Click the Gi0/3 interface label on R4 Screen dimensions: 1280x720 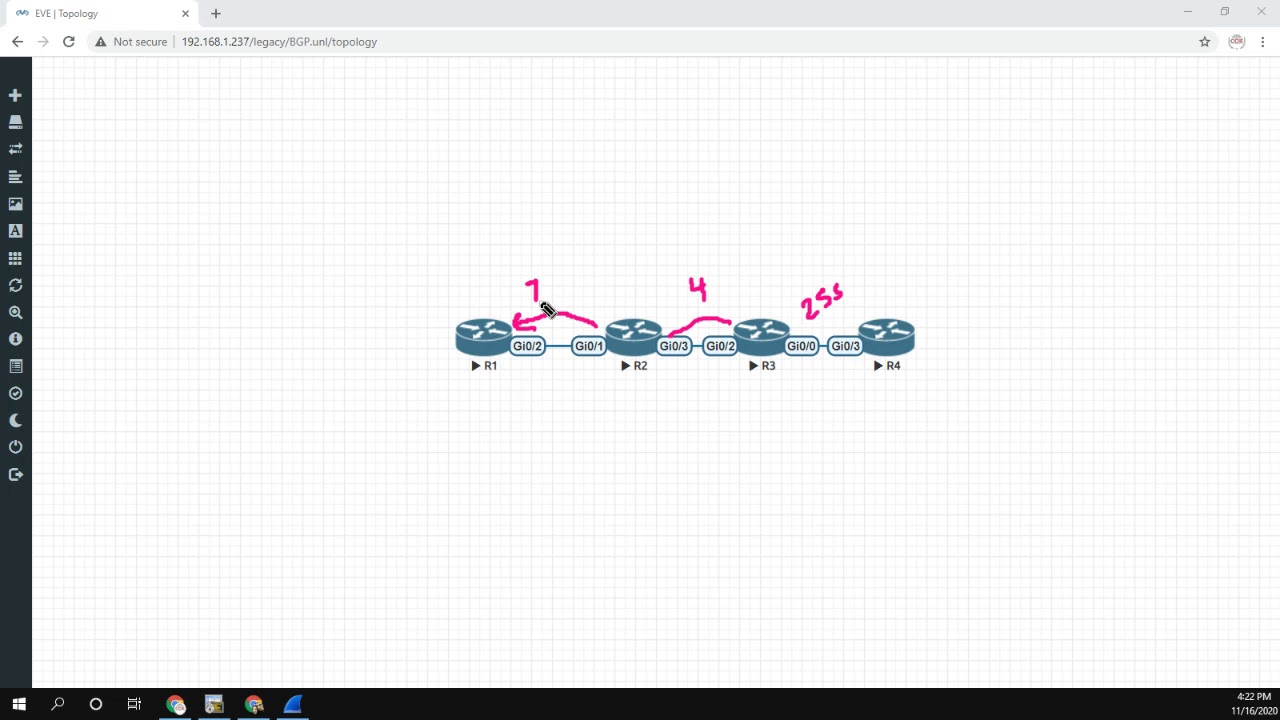(x=846, y=346)
